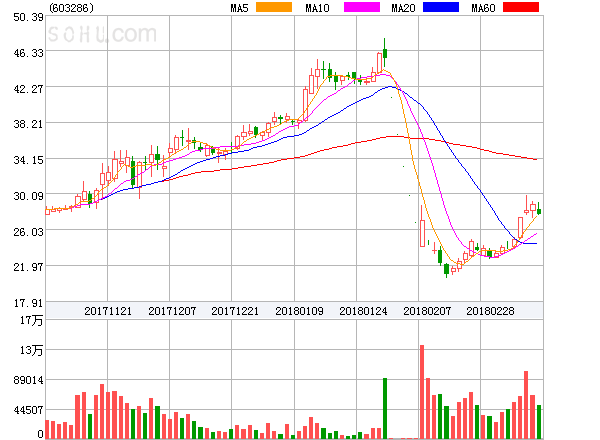The image size is (600, 440).
Task: Click the 20180124 date label
Action: point(363,311)
